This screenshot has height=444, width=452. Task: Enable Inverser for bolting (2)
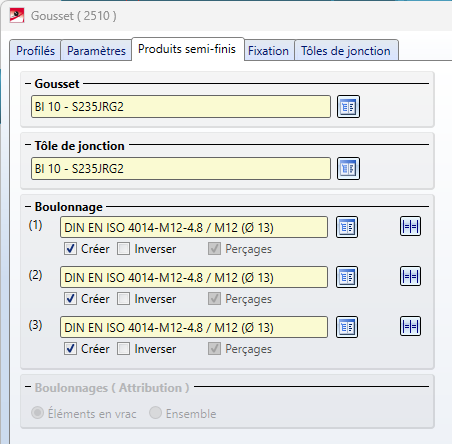pyautogui.click(x=123, y=299)
